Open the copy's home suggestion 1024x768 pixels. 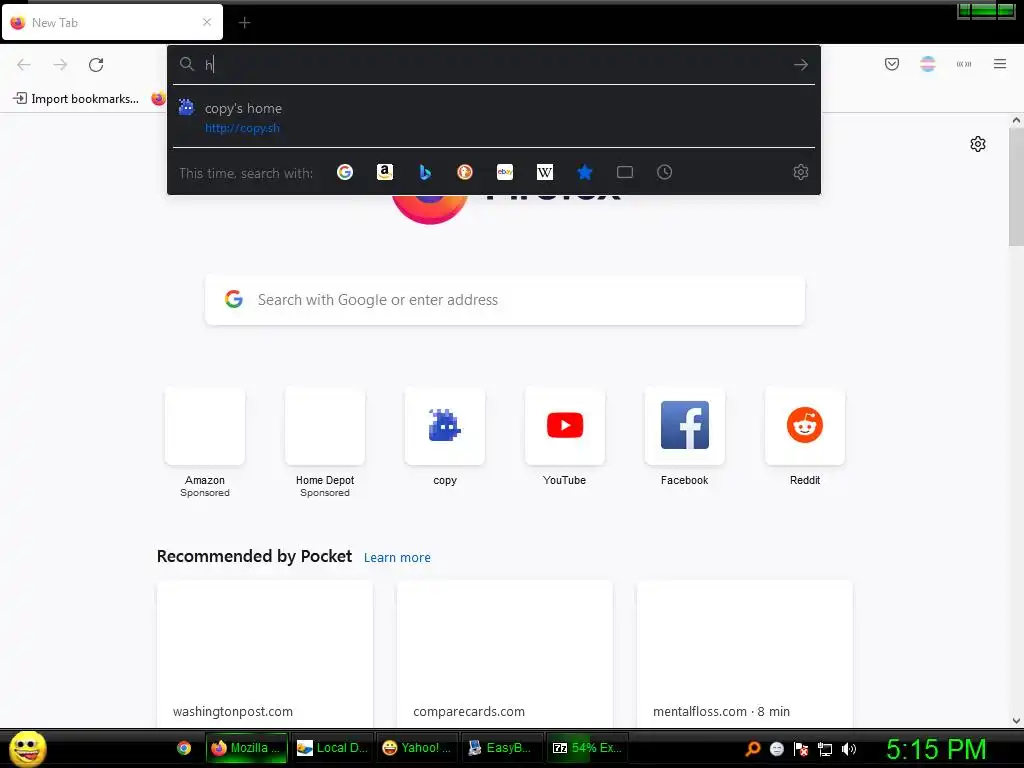pos(494,118)
